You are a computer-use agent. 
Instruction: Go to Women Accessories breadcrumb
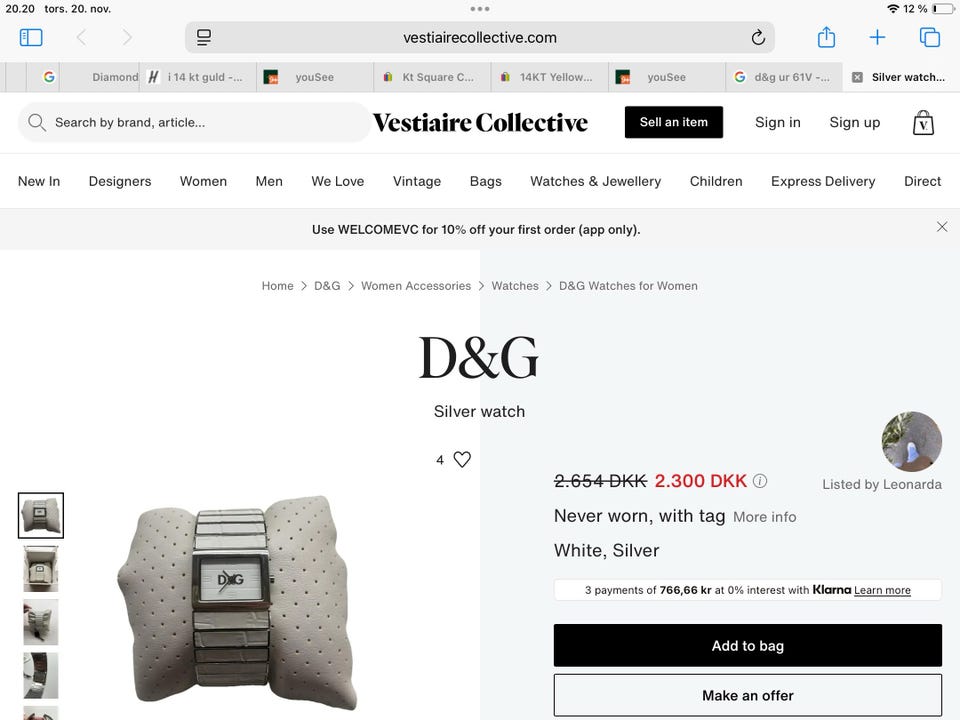coord(416,286)
